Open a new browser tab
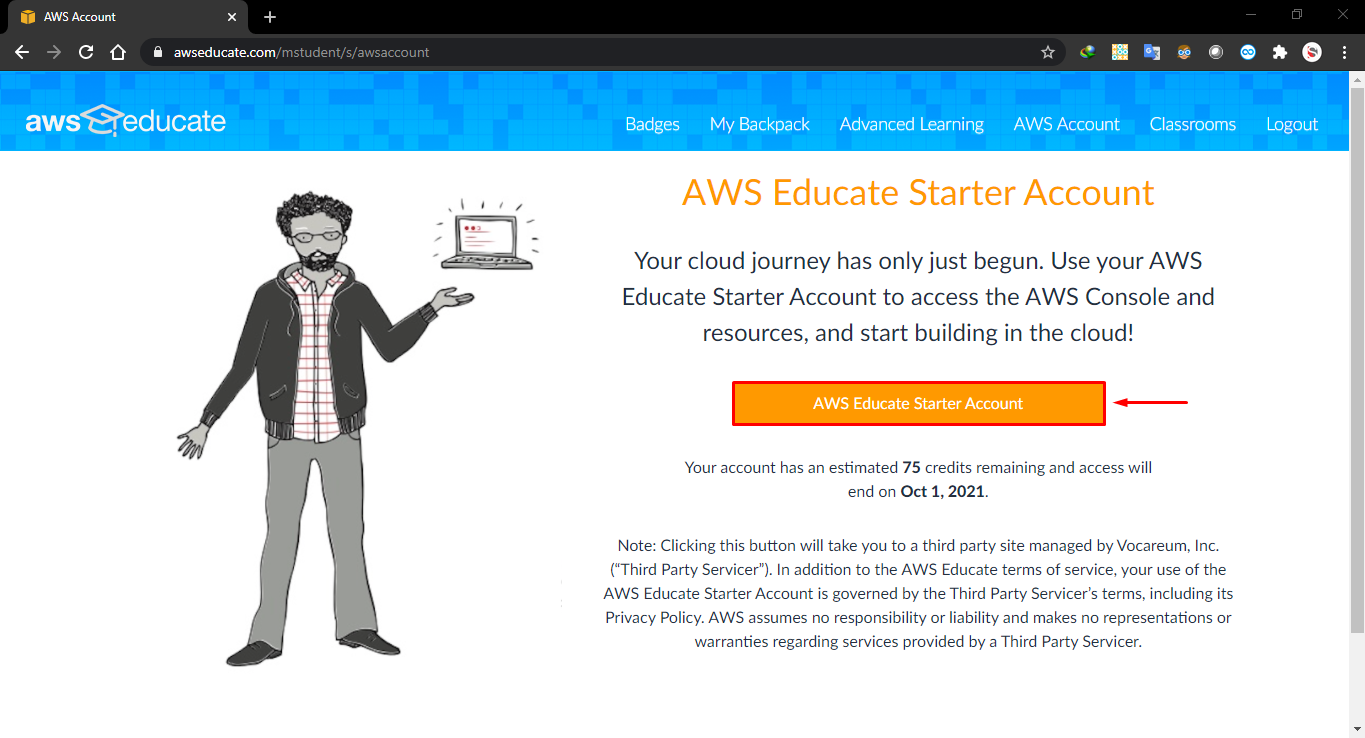This screenshot has width=1365, height=738. pyautogui.click(x=270, y=17)
